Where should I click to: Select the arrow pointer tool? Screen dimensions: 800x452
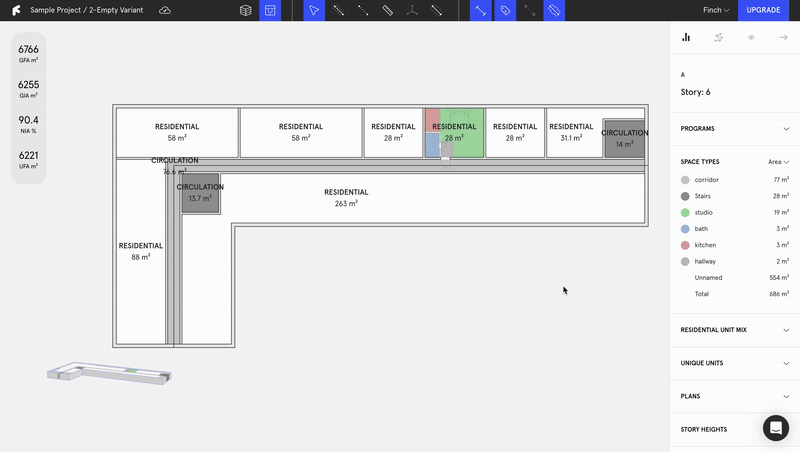(314, 10)
